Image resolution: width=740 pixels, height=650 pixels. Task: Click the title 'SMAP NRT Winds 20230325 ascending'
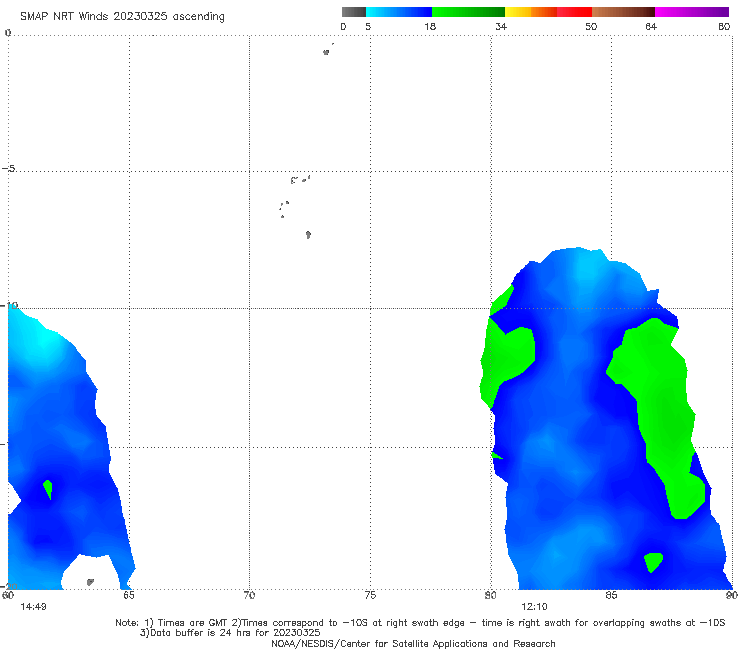(x=122, y=16)
